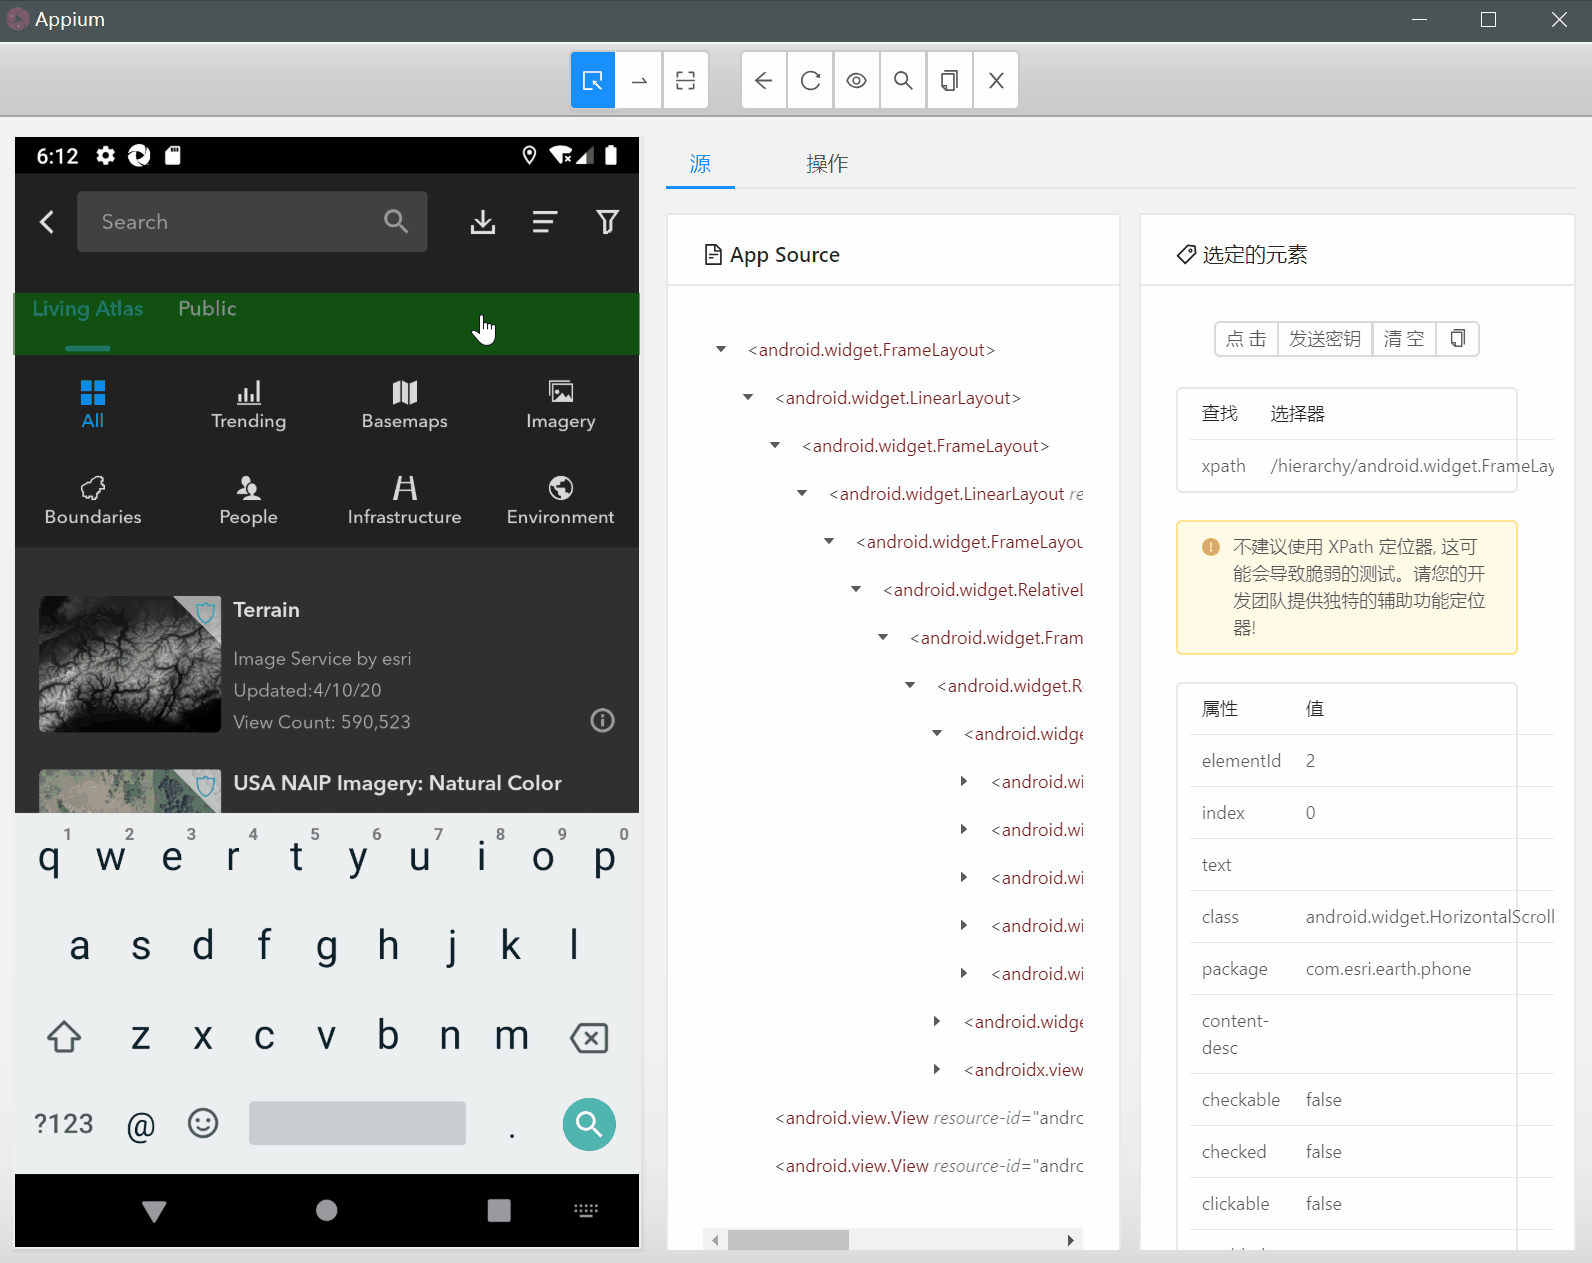Toggle the recording eye icon
This screenshot has width=1592, height=1263.
coord(857,80)
